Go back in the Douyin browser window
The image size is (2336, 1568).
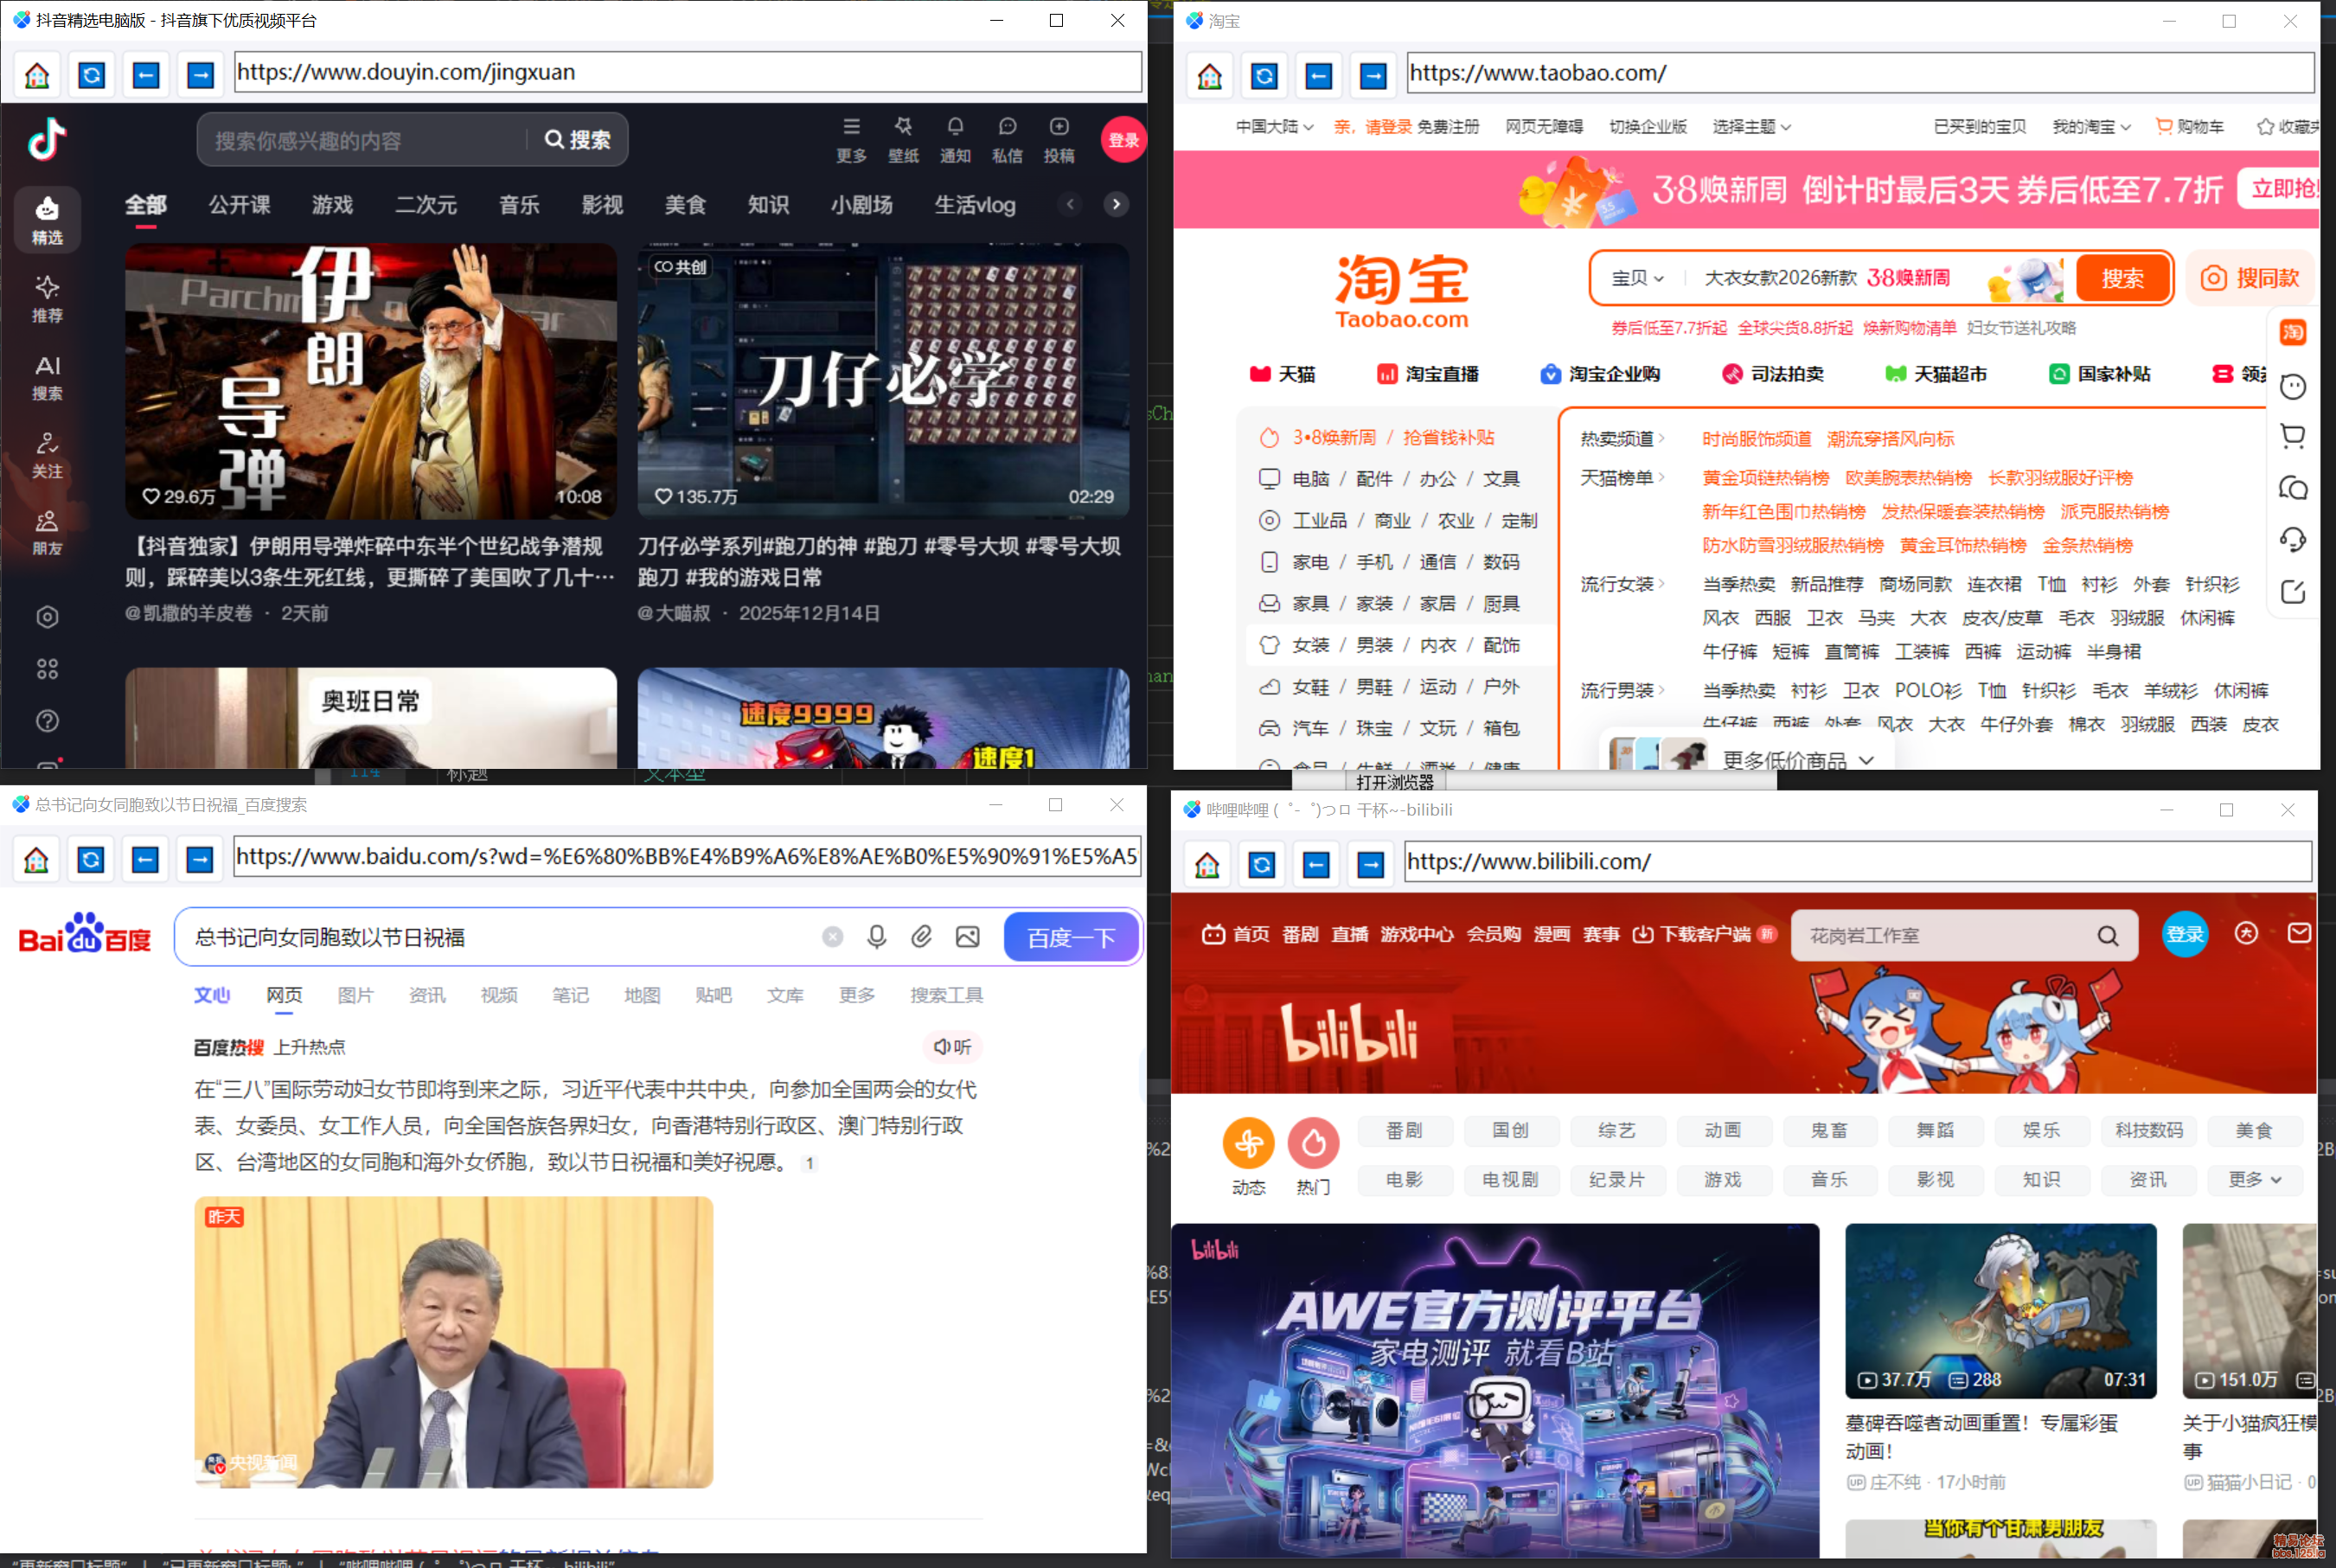pyautogui.click(x=146, y=75)
